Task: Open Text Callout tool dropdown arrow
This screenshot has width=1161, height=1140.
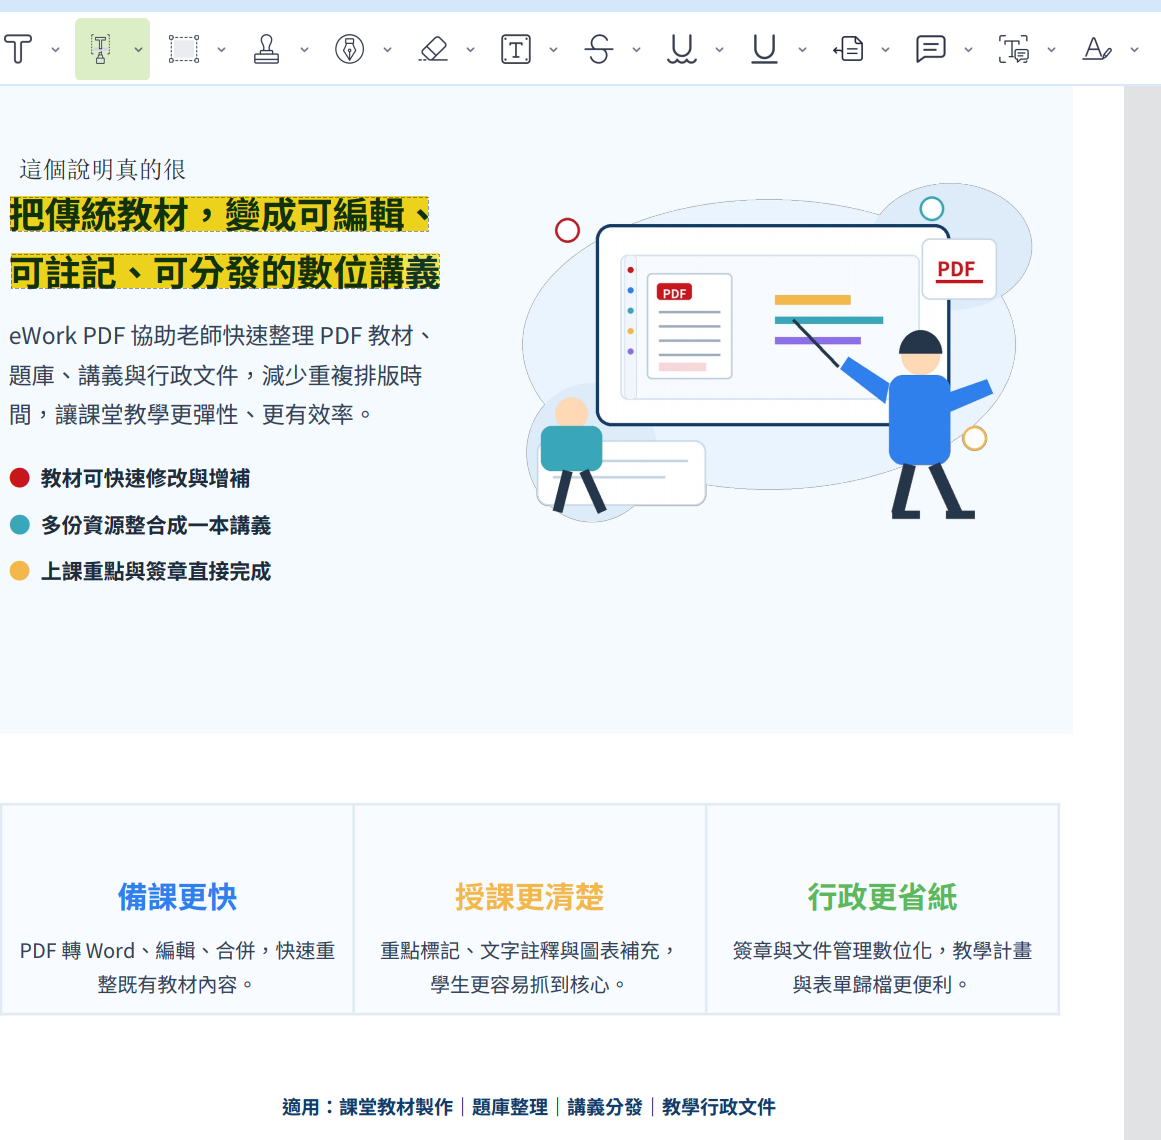Action: pyautogui.click(x=1051, y=50)
